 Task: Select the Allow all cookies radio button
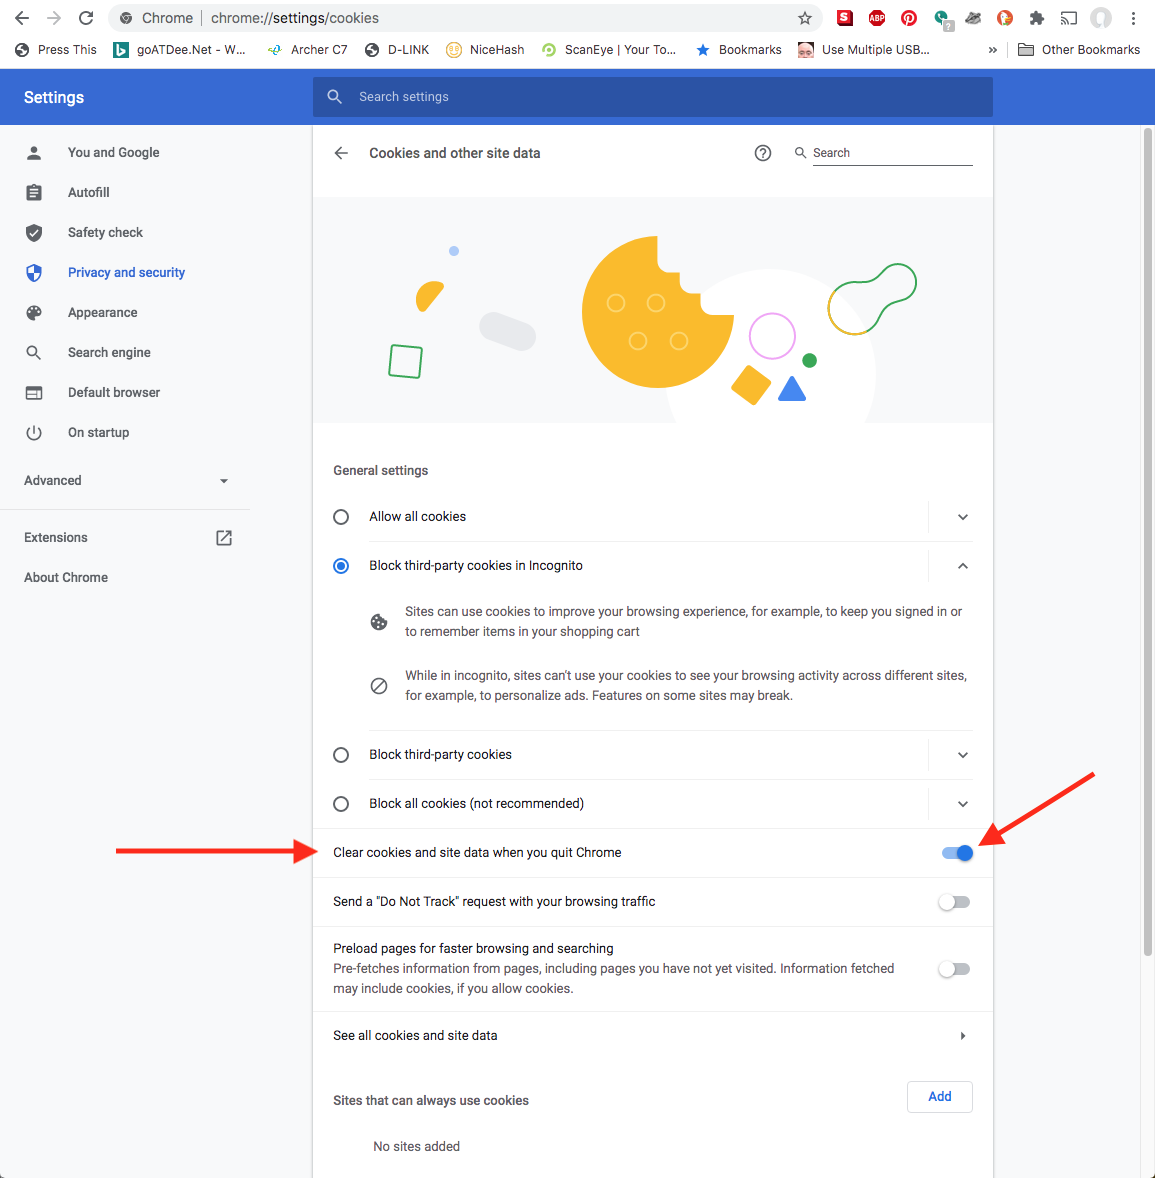(x=341, y=517)
